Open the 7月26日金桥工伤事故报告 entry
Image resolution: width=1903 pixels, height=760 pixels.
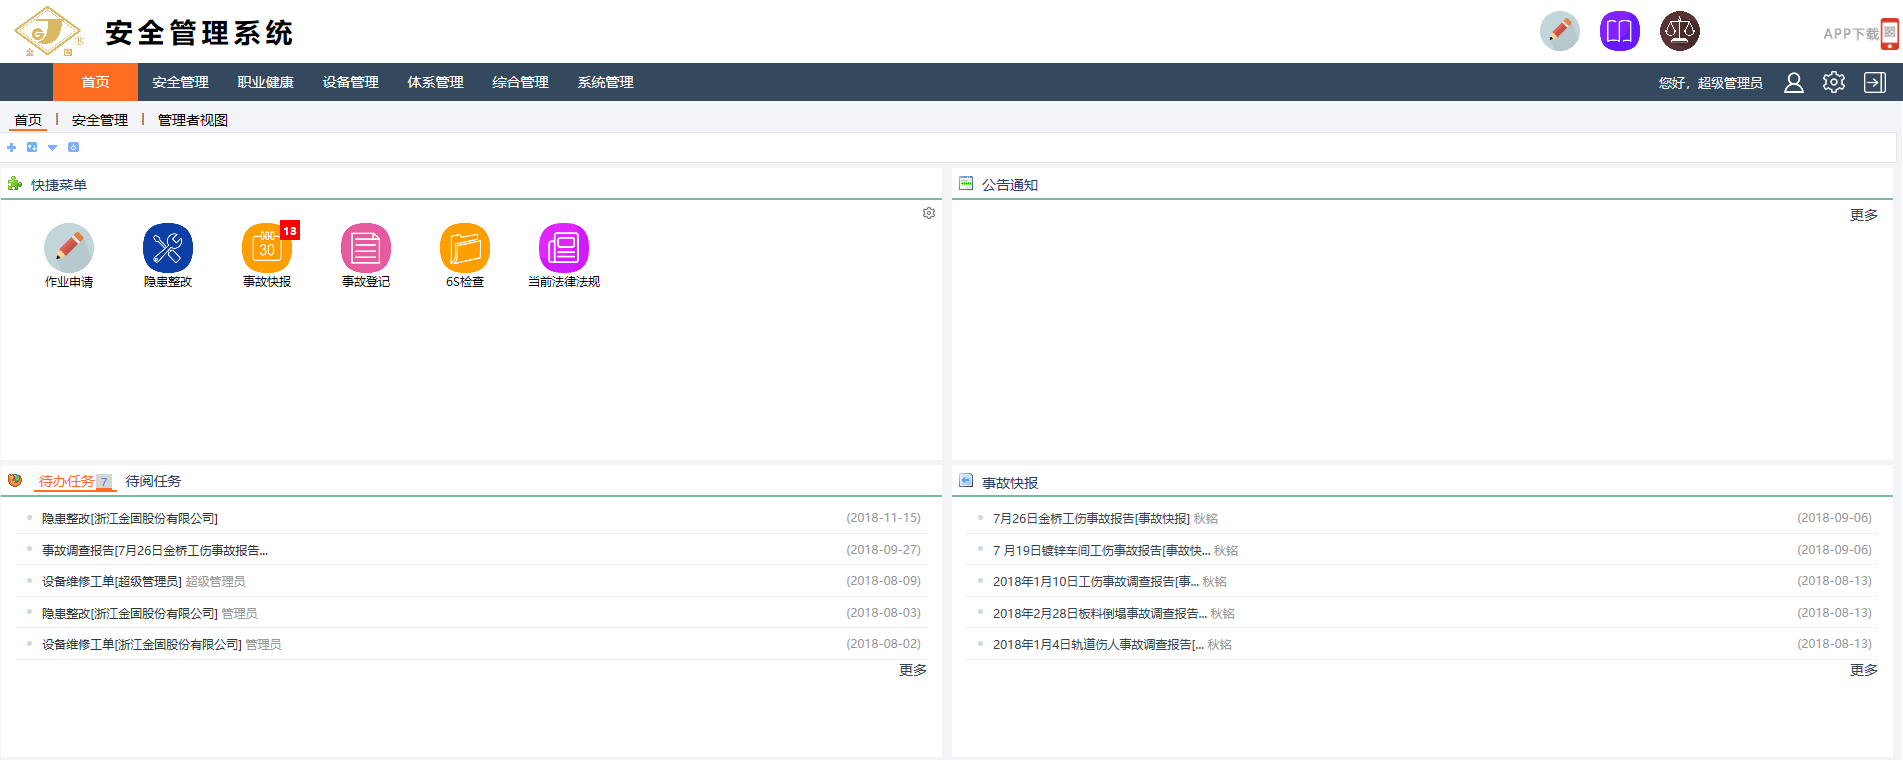[x=1090, y=519]
